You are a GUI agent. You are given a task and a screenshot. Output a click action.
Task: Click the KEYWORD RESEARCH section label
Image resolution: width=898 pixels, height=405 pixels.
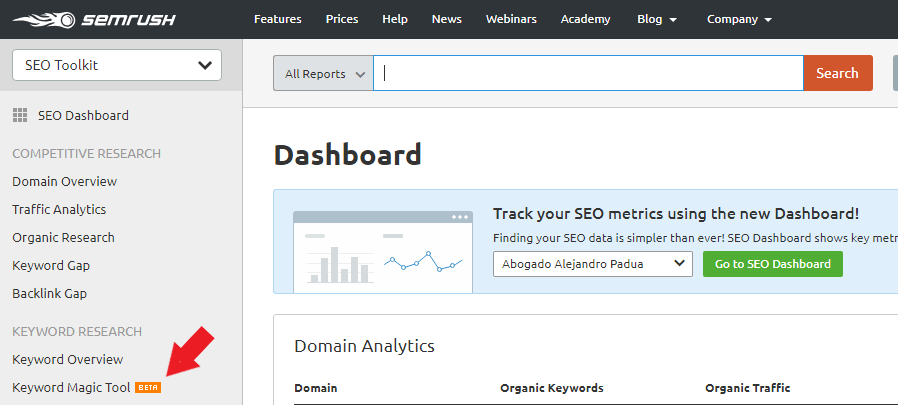click(77, 332)
